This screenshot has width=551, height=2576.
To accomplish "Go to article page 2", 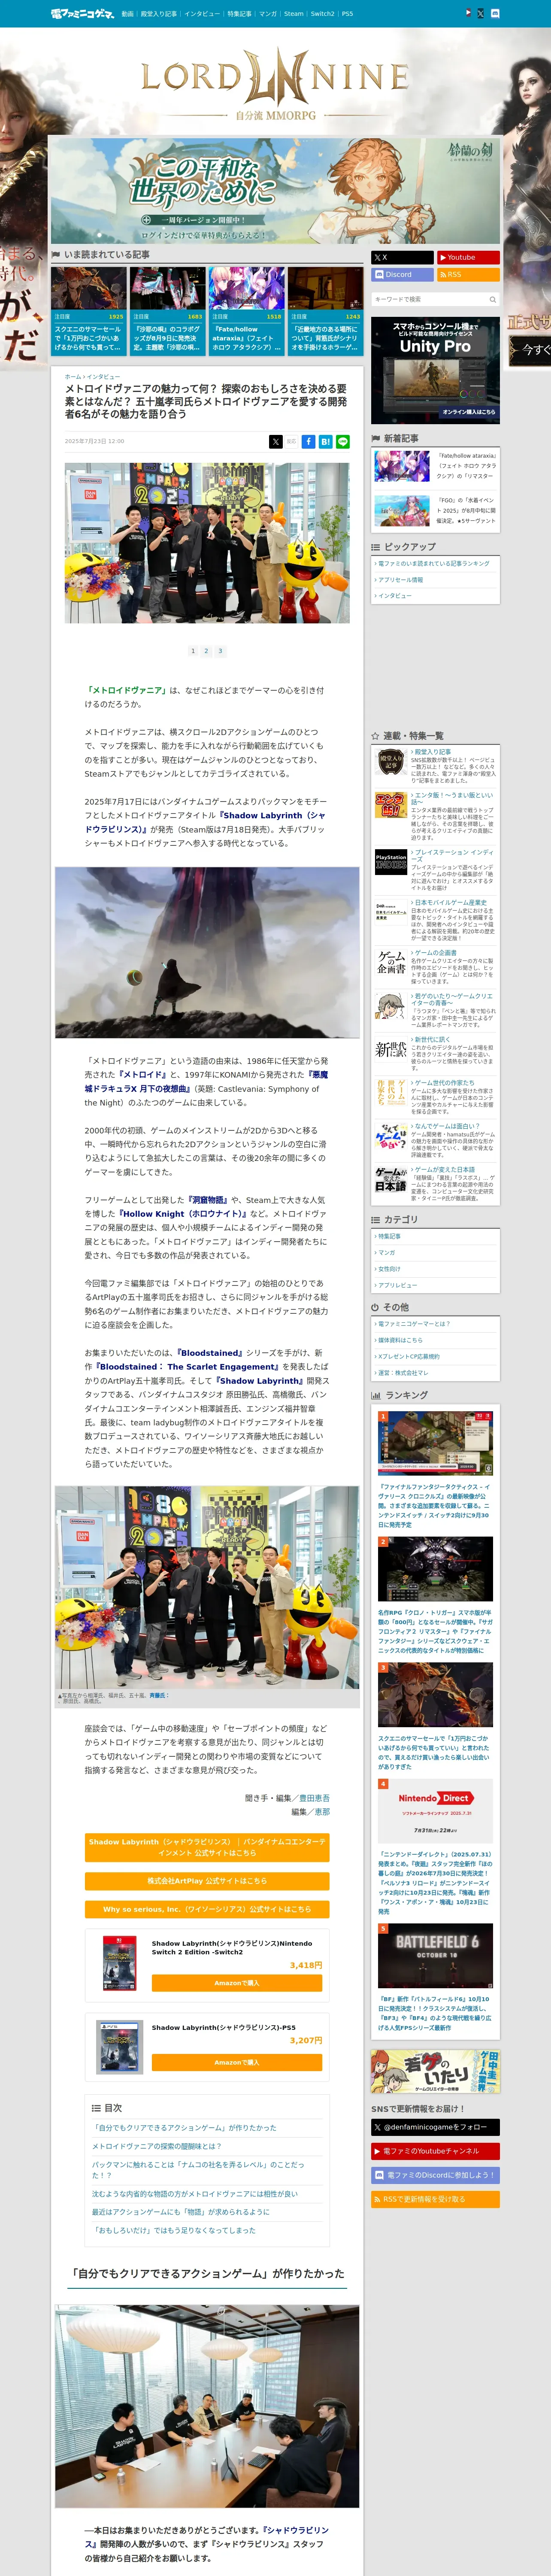I will pyautogui.click(x=206, y=651).
